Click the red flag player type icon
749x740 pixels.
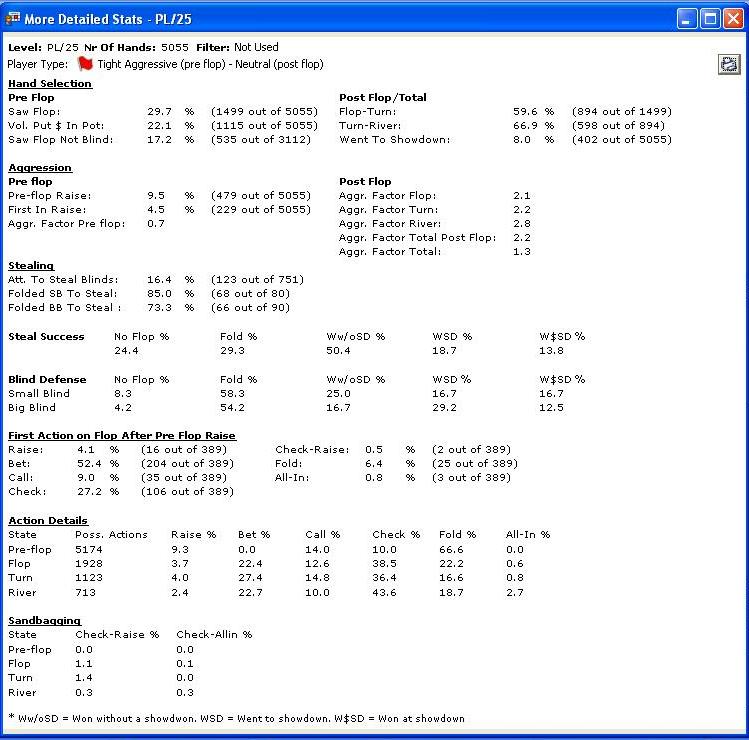coord(85,64)
